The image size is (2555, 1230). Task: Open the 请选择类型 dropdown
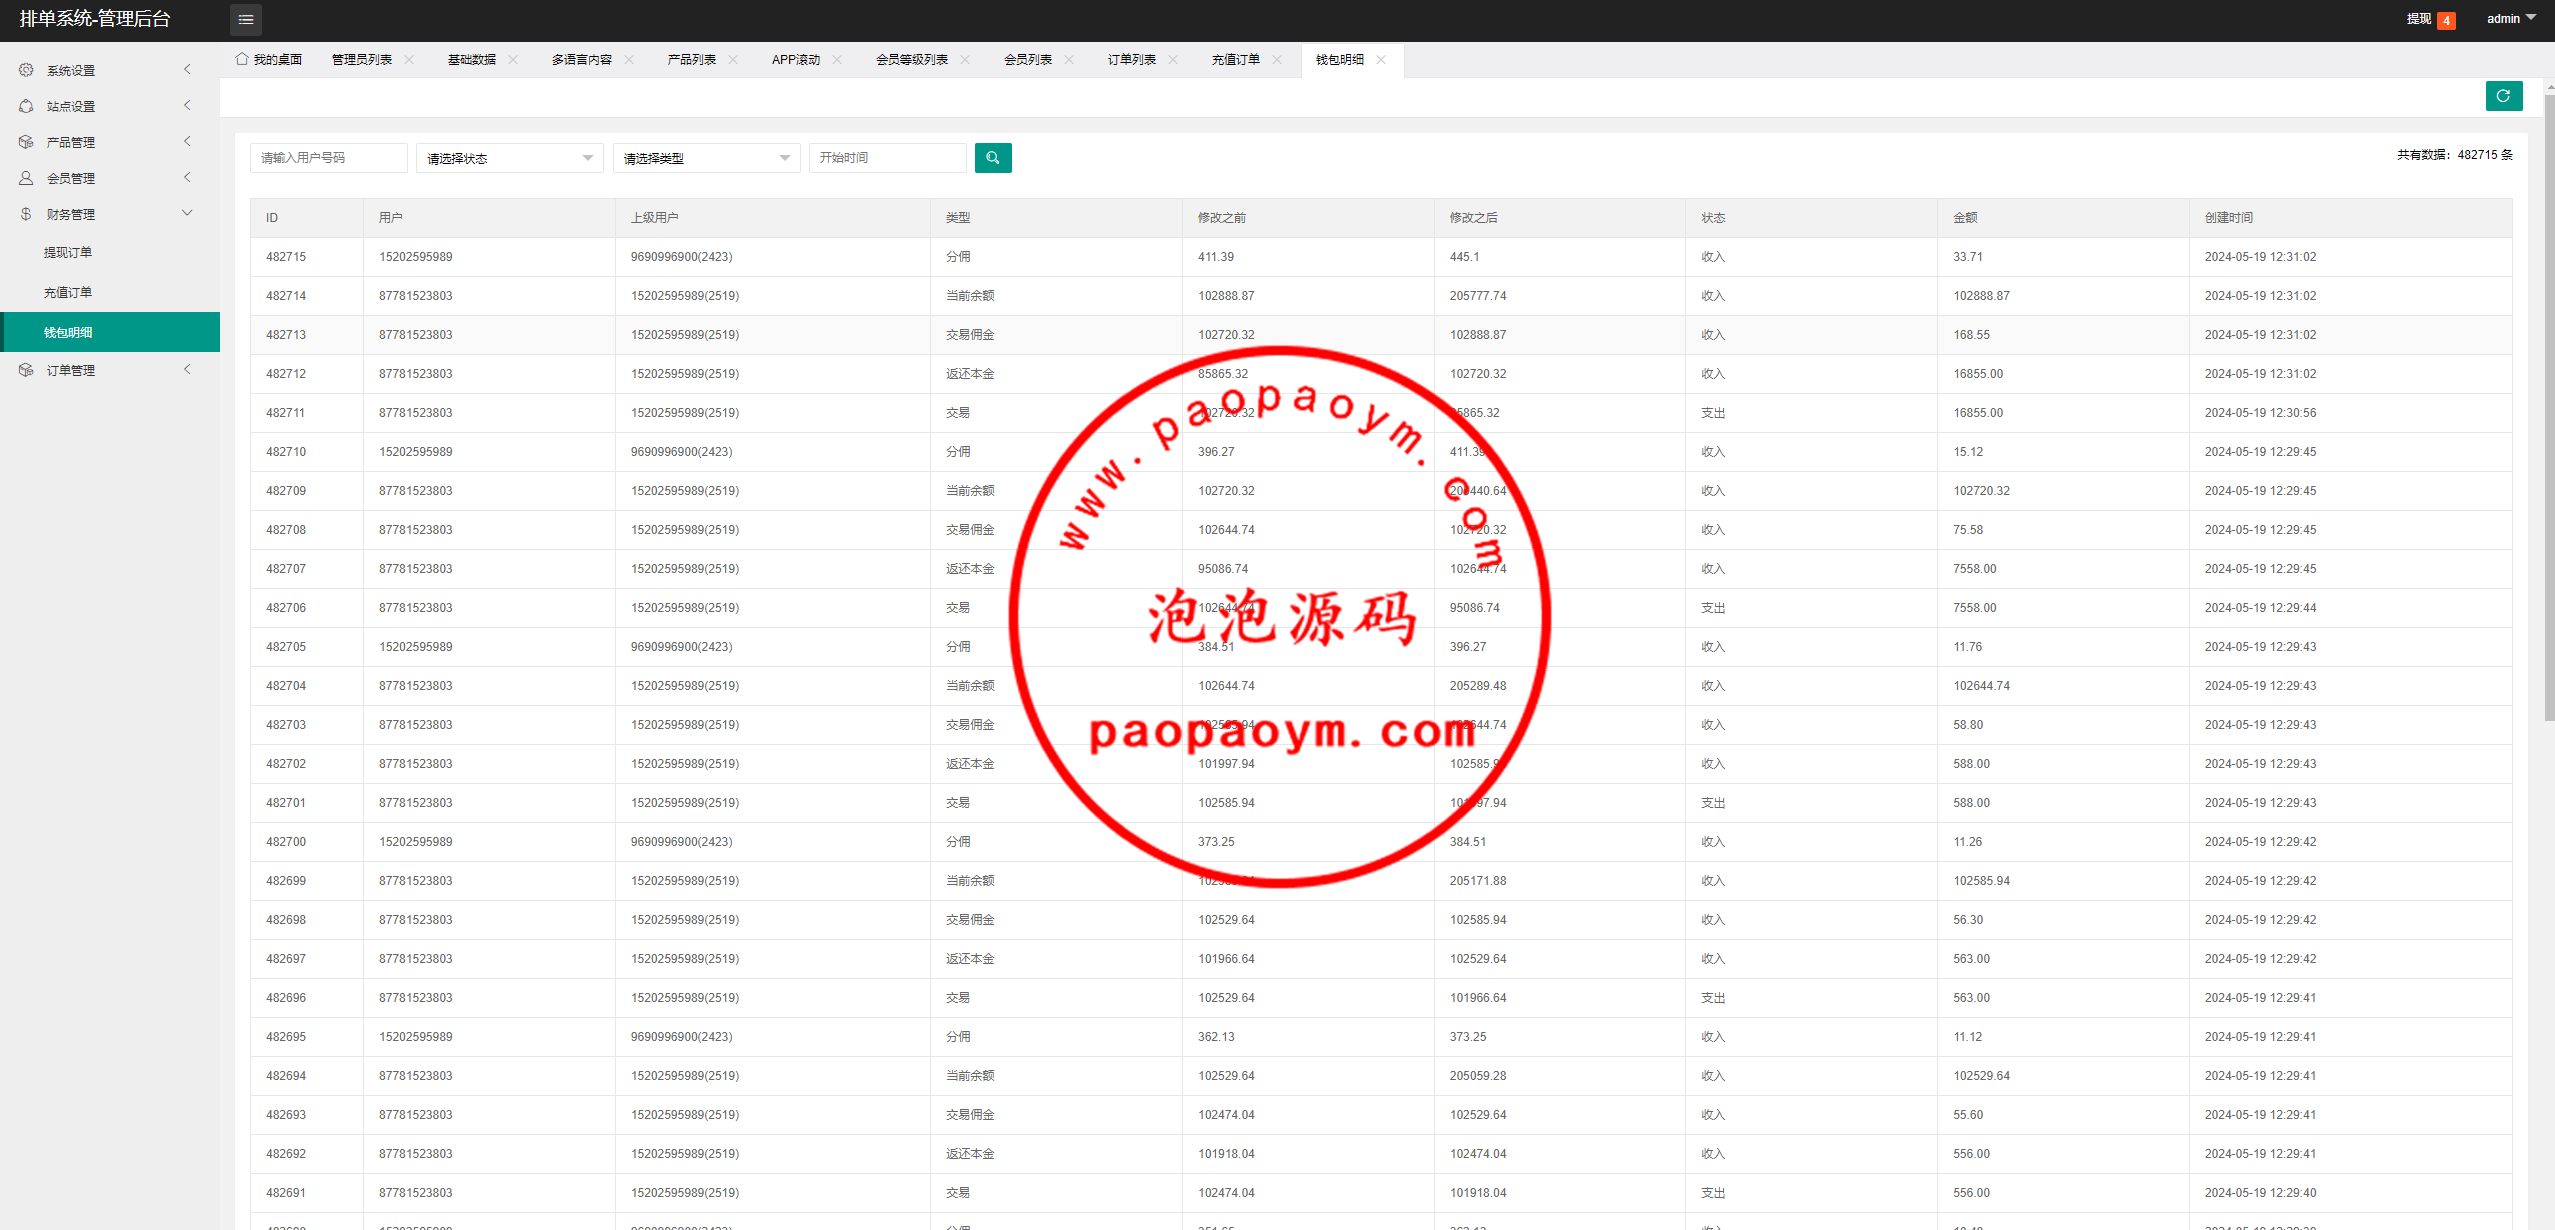click(x=706, y=158)
